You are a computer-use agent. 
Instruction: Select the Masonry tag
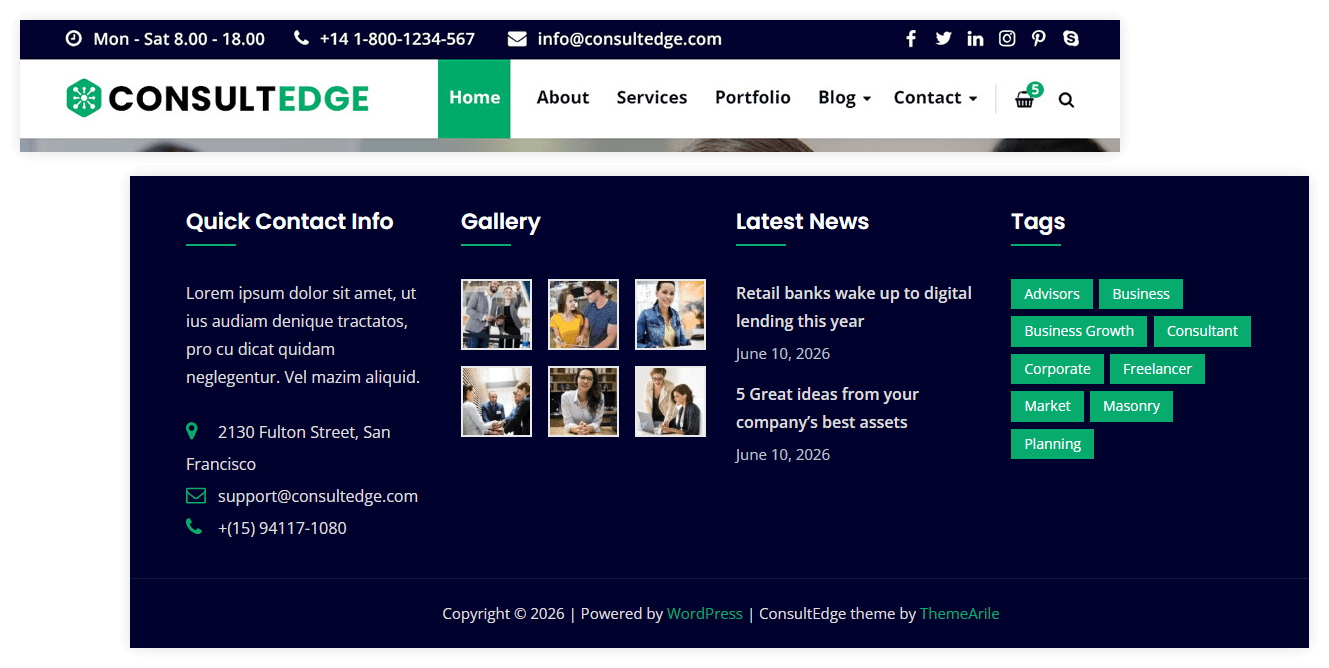pos(1131,406)
